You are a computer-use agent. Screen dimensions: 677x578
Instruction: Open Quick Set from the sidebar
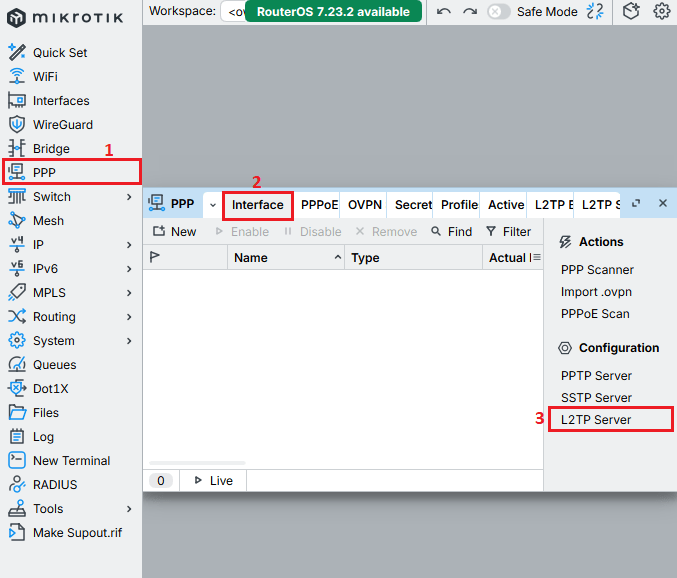pyautogui.click(x=60, y=53)
